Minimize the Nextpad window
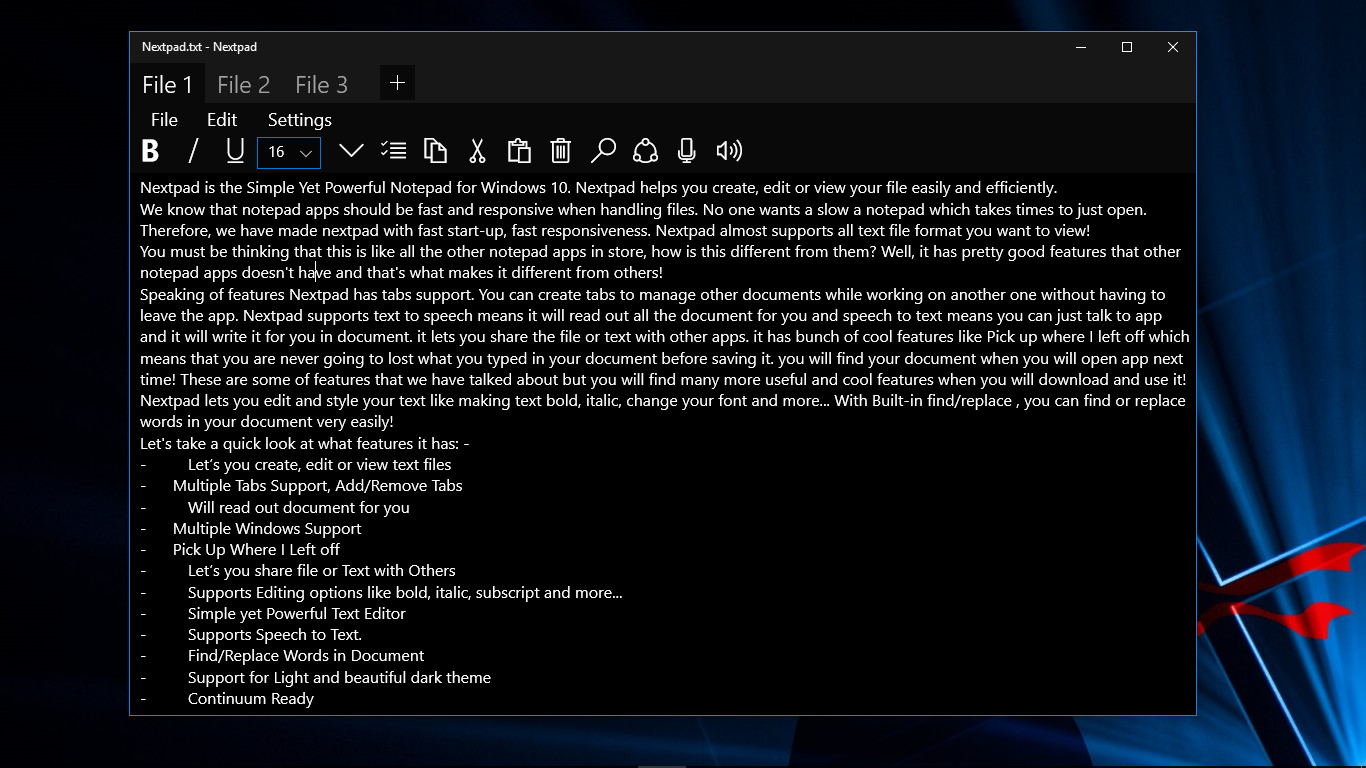Screen dimensions: 1366x768 click(1081, 47)
